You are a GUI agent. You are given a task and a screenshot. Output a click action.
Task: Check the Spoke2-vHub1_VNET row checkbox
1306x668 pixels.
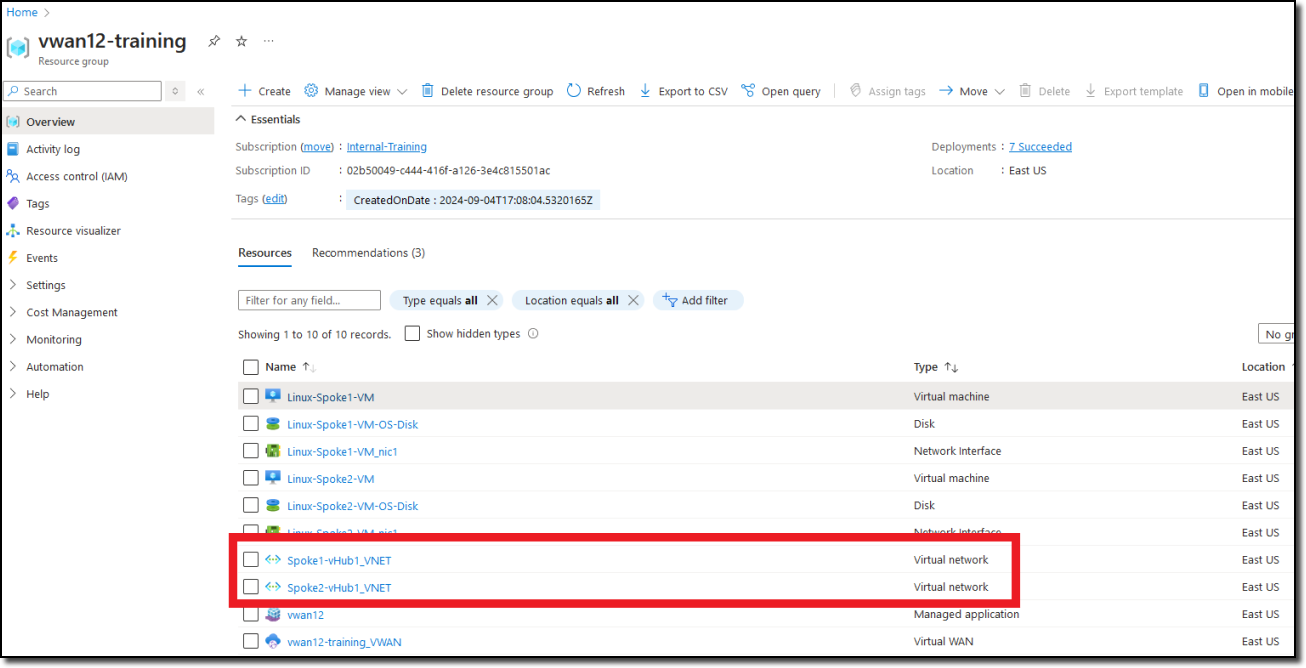[251, 587]
